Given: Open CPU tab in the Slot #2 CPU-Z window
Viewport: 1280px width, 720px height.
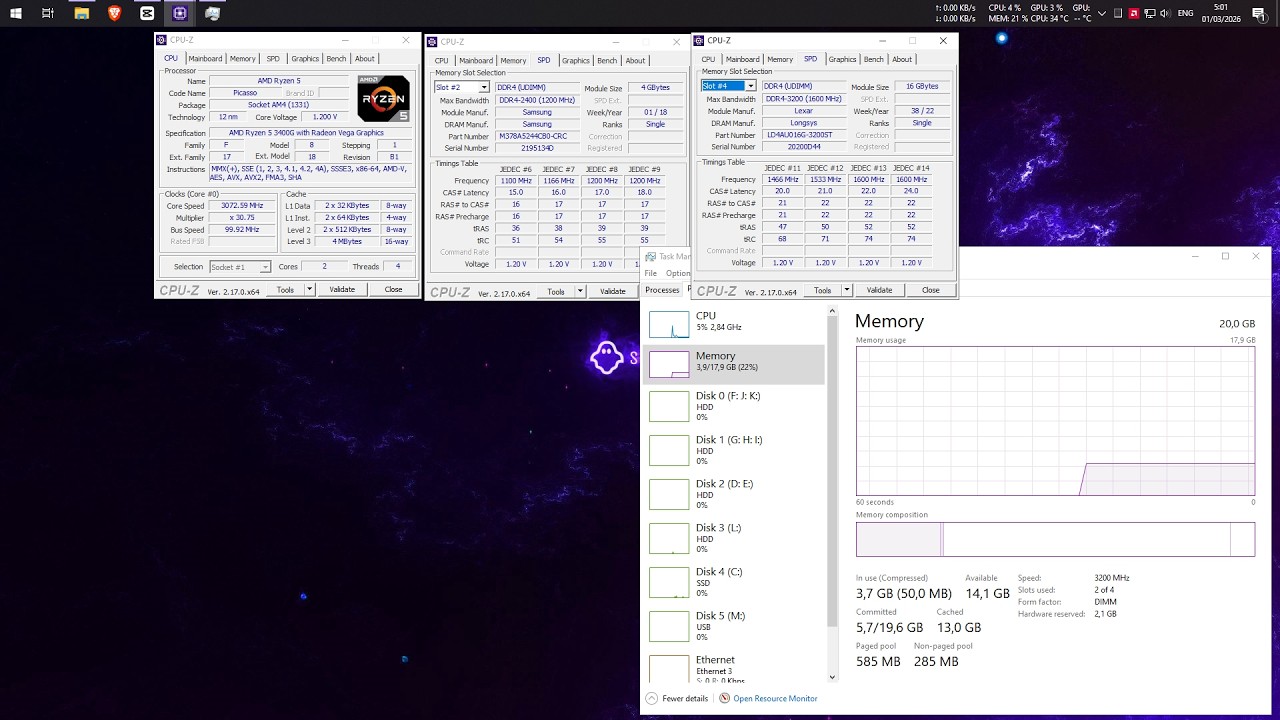Looking at the screenshot, I should tap(441, 60).
